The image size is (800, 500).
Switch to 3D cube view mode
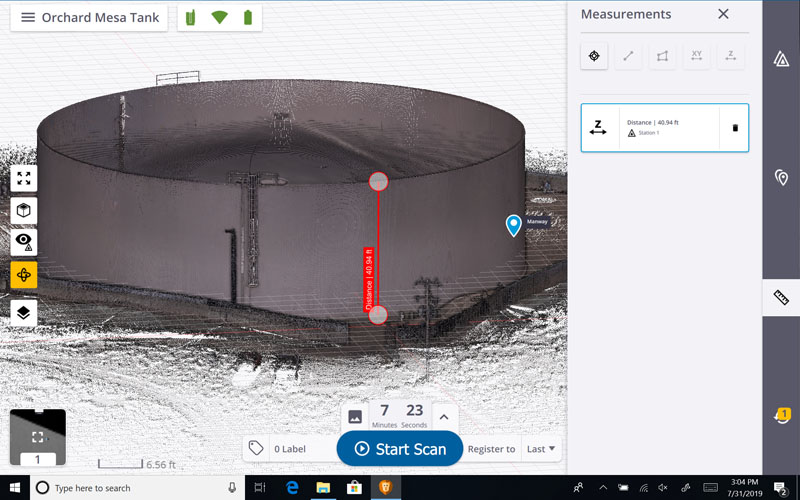(x=24, y=210)
